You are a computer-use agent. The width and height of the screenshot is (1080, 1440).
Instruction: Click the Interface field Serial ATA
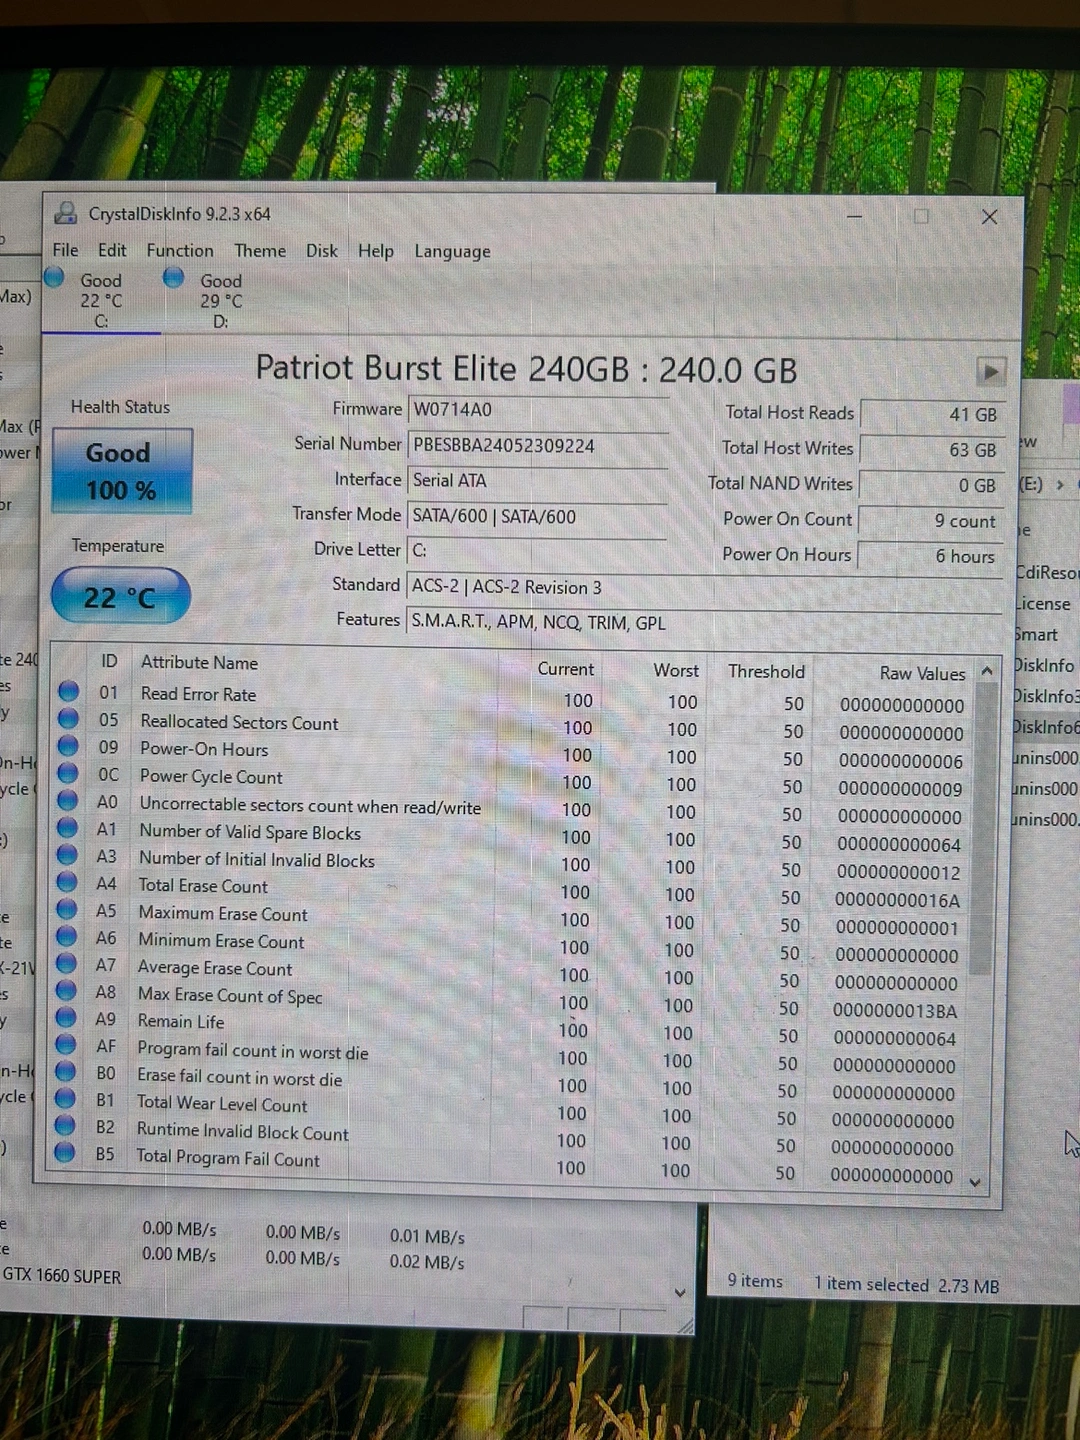pos(539,481)
